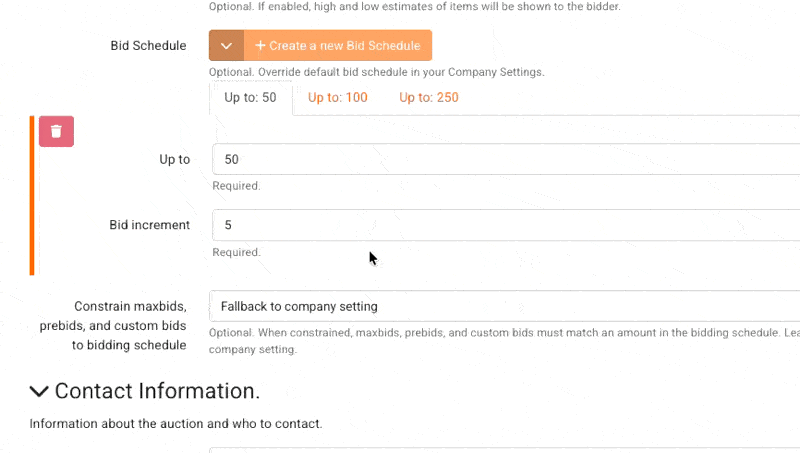Click the Information about the auction description
This screenshot has width=800, height=453.
176,423
